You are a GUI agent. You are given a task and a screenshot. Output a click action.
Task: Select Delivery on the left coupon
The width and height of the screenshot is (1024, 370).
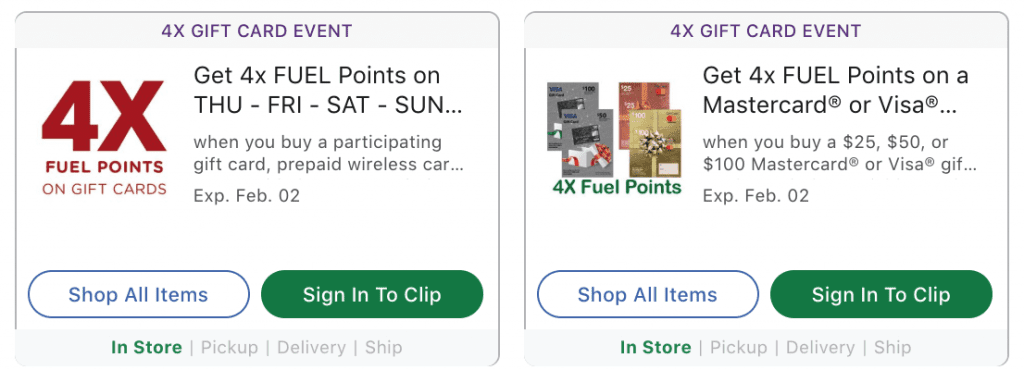click(312, 347)
